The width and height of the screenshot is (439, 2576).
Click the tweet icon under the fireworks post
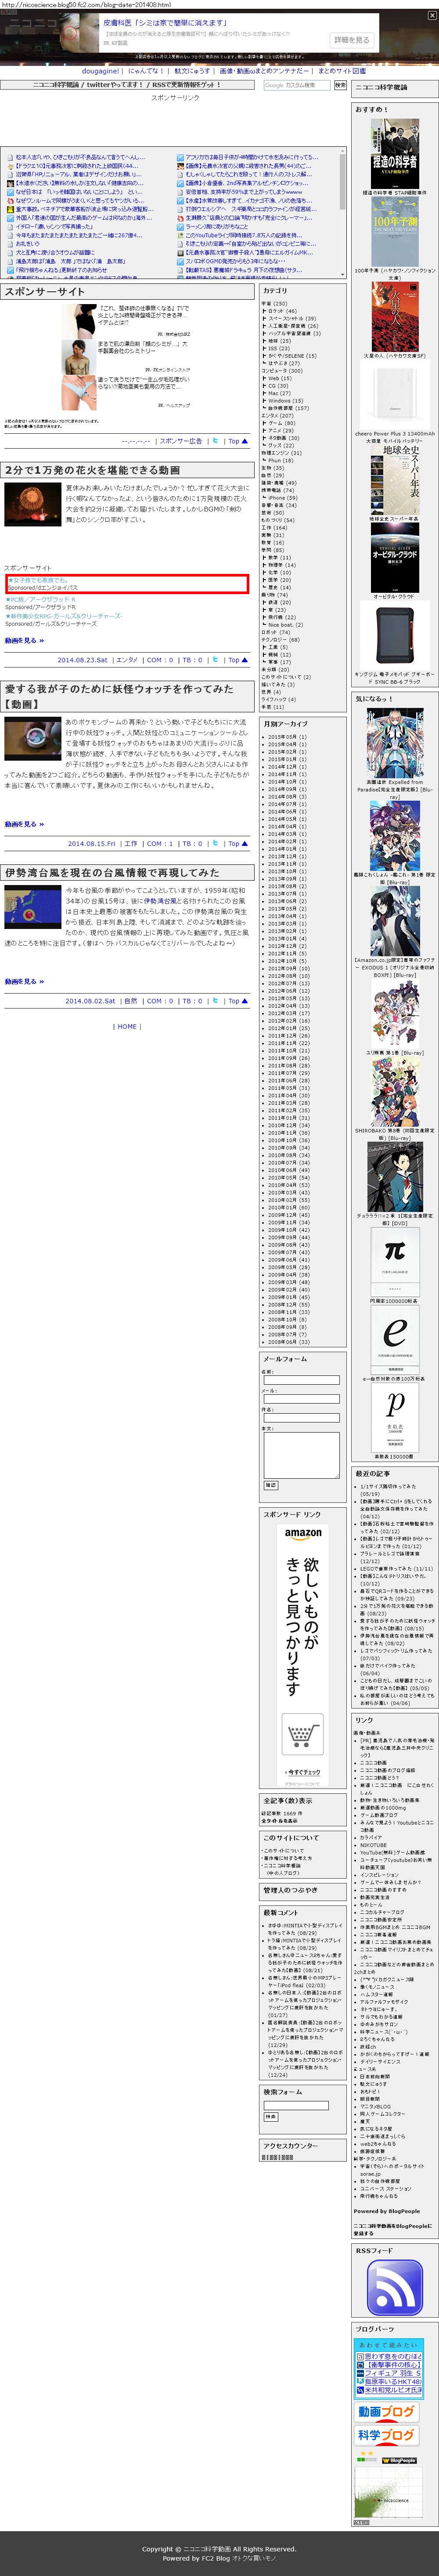215,659
